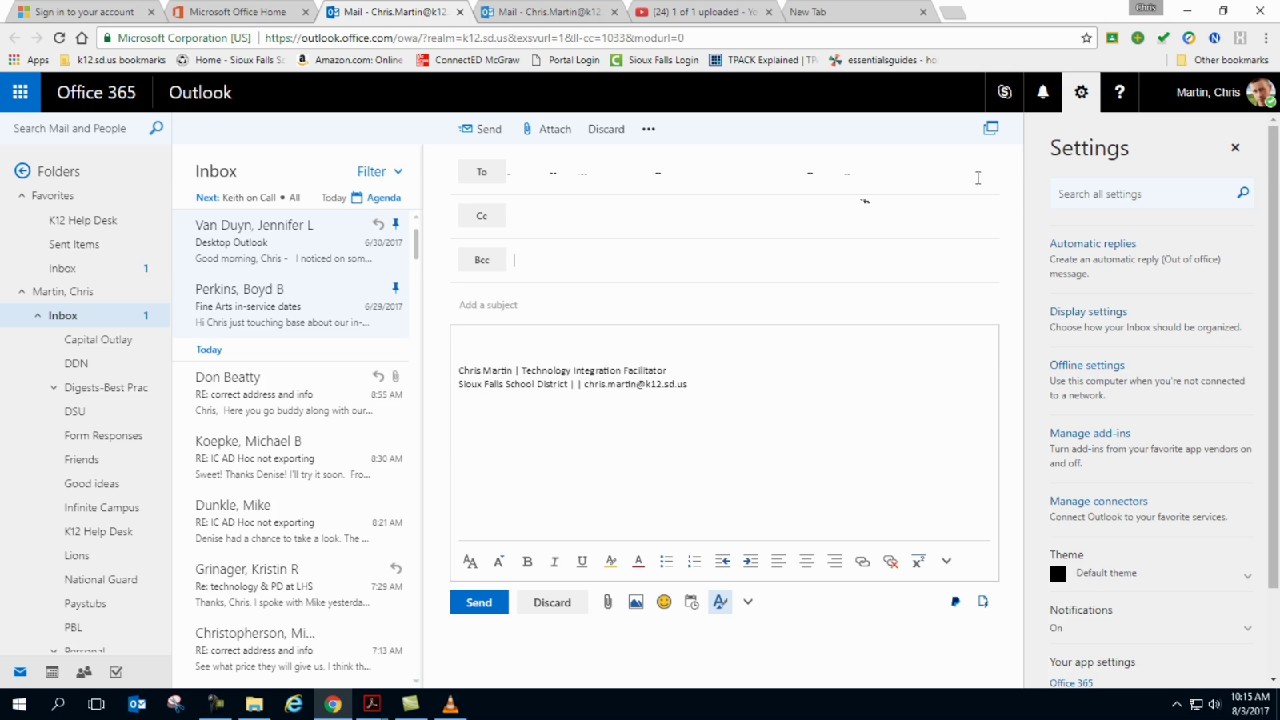This screenshot has width=1280, height=720.
Task: Open text highlight color tool
Action: pyautogui.click(x=610, y=561)
